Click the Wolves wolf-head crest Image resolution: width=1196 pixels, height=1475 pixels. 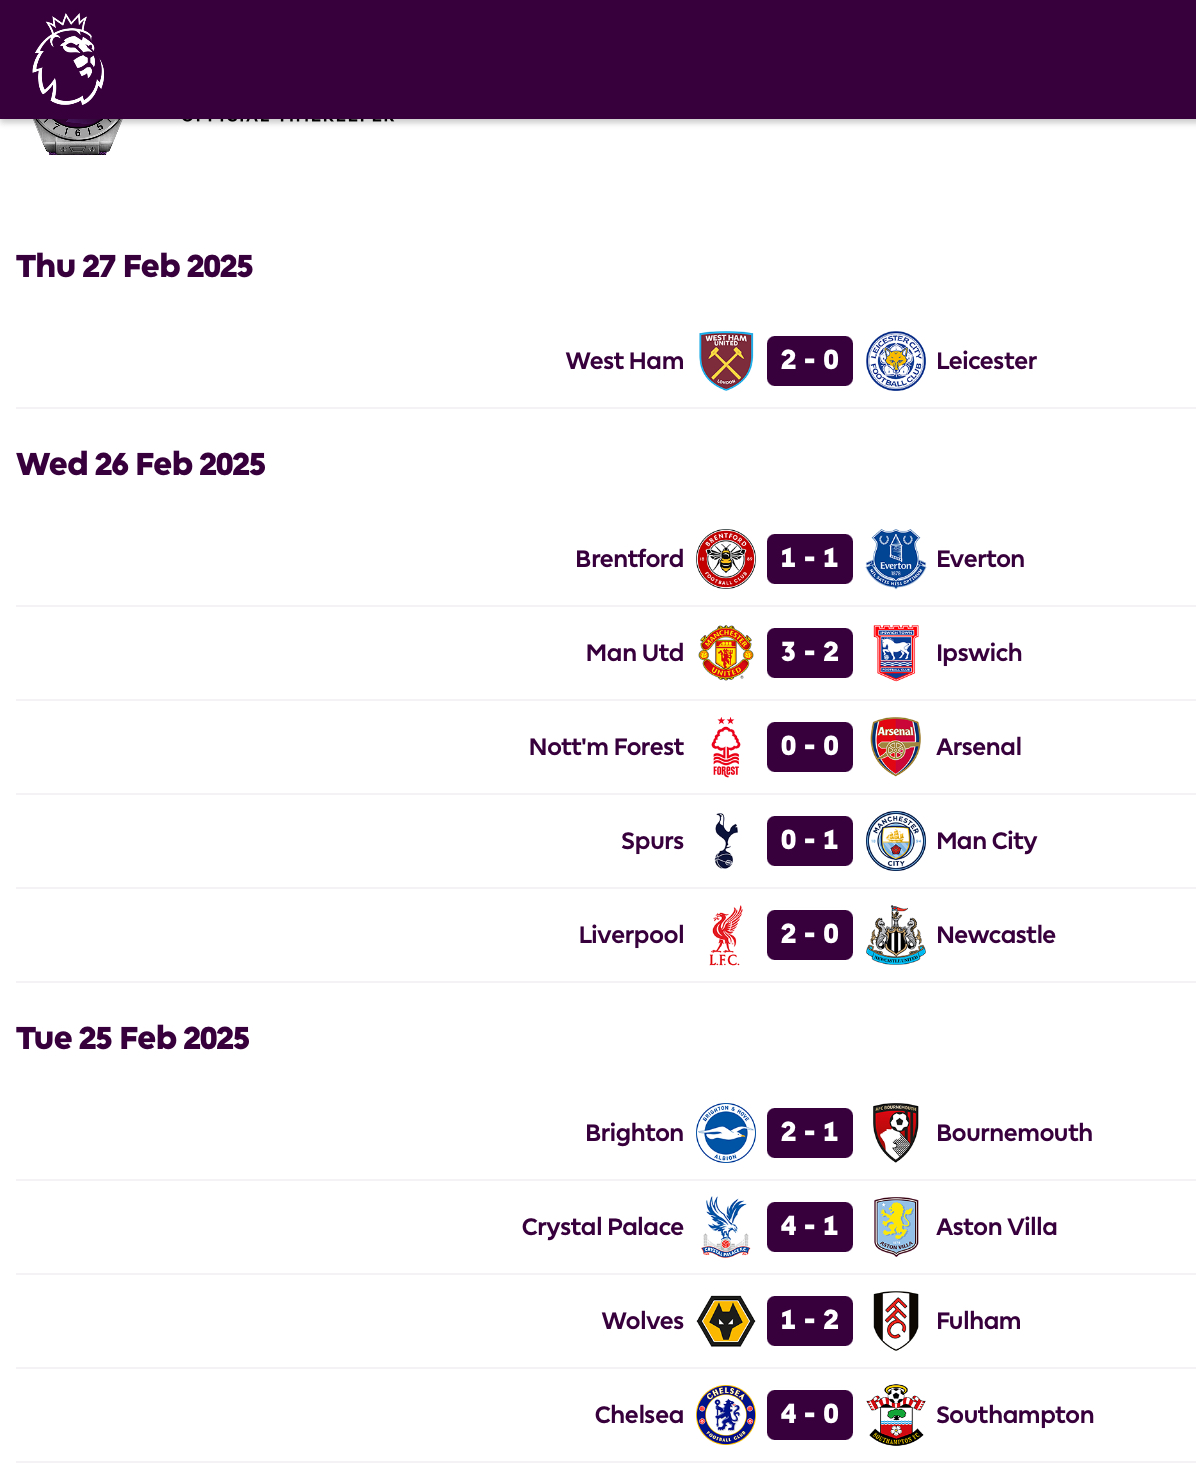726,1321
